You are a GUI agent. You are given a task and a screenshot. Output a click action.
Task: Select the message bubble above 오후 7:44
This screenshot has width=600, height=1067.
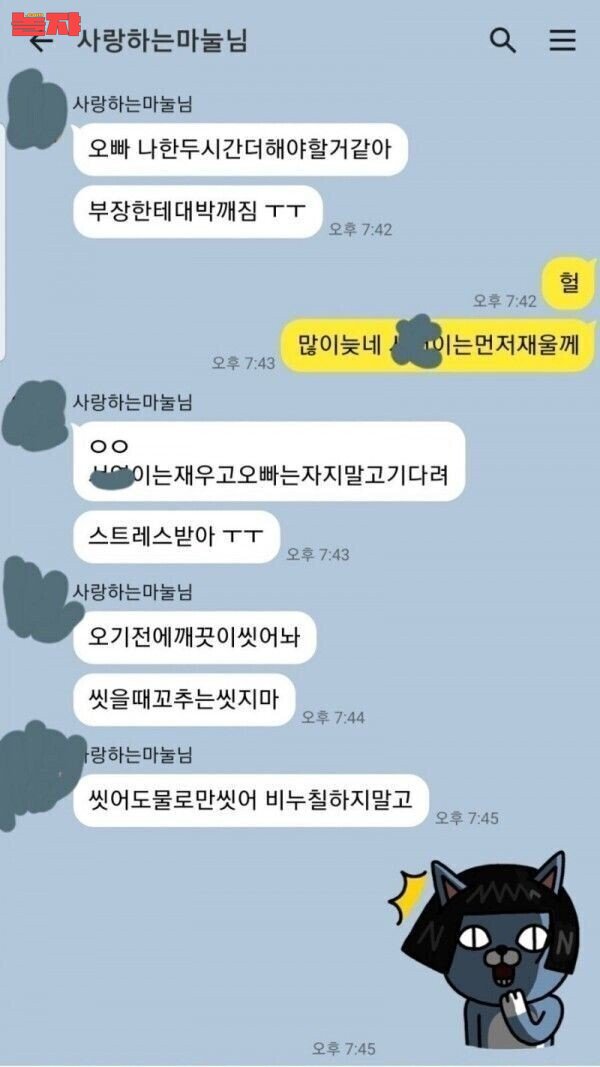click(184, 700)
